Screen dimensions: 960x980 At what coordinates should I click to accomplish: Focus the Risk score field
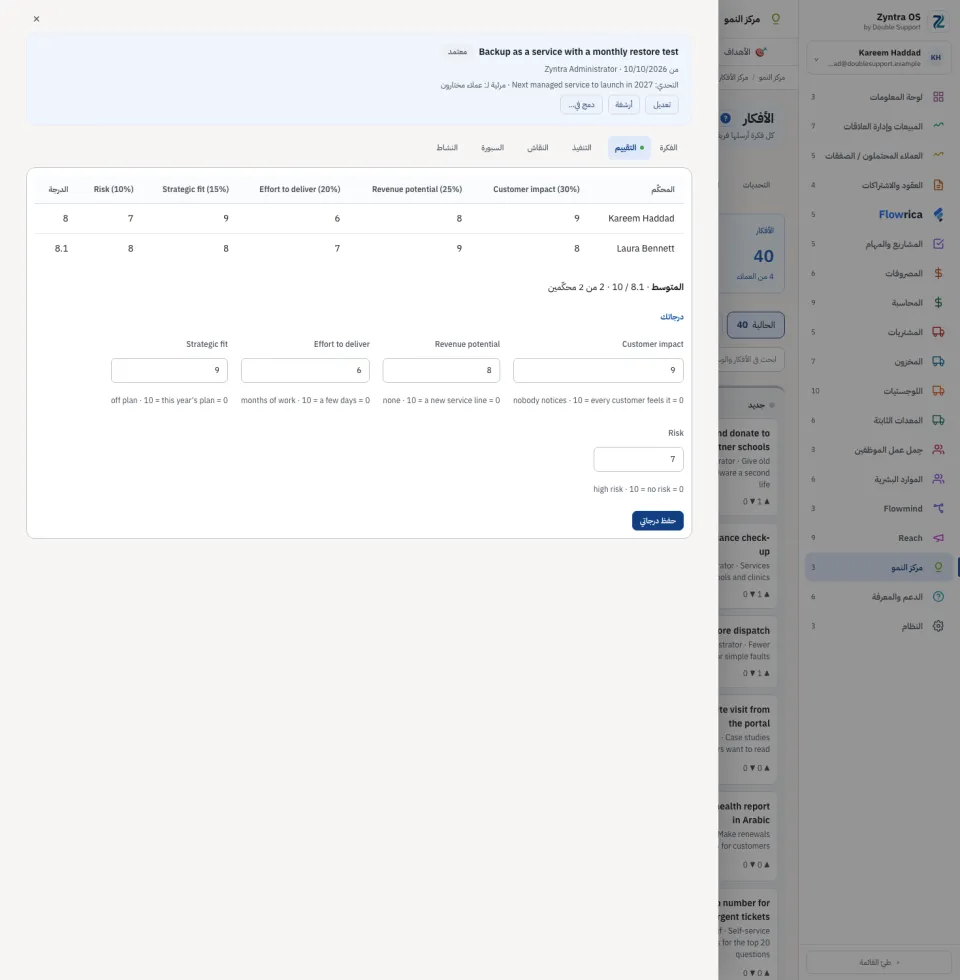(x=638, y=459)
